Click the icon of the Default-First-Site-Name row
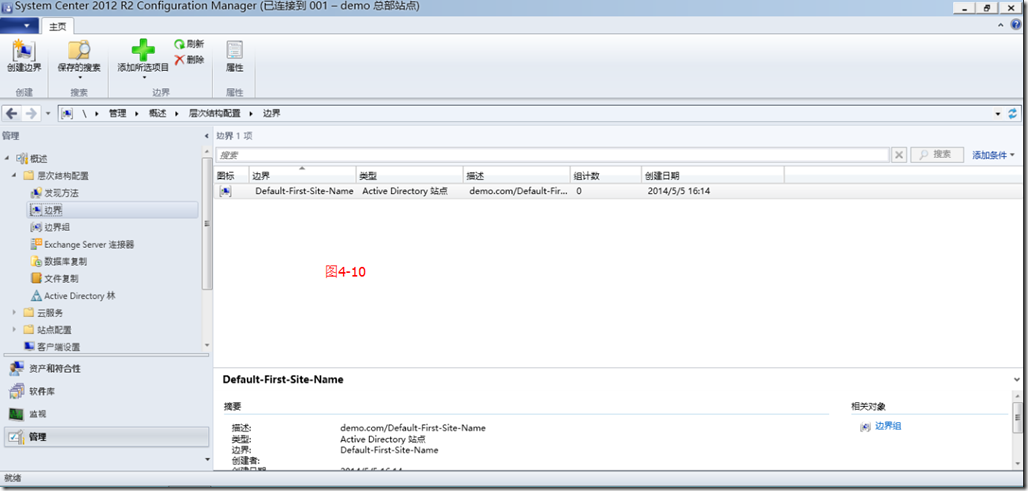This screenshot has width=1028, height=491. [x=225, y=191]
